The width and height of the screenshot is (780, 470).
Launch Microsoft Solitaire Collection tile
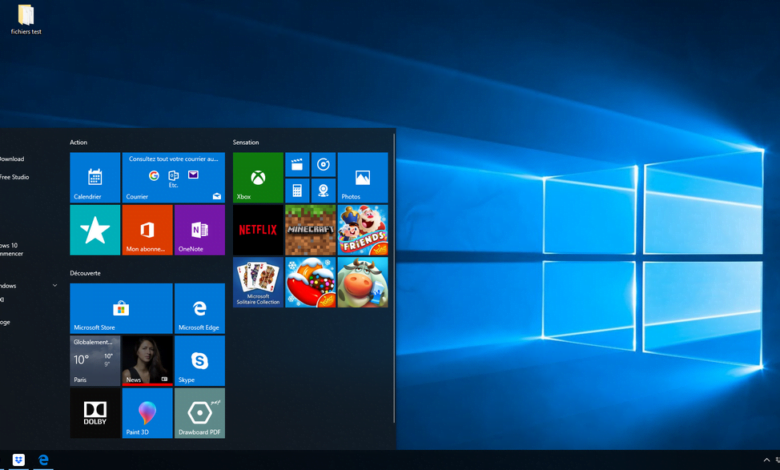(258, 282)
